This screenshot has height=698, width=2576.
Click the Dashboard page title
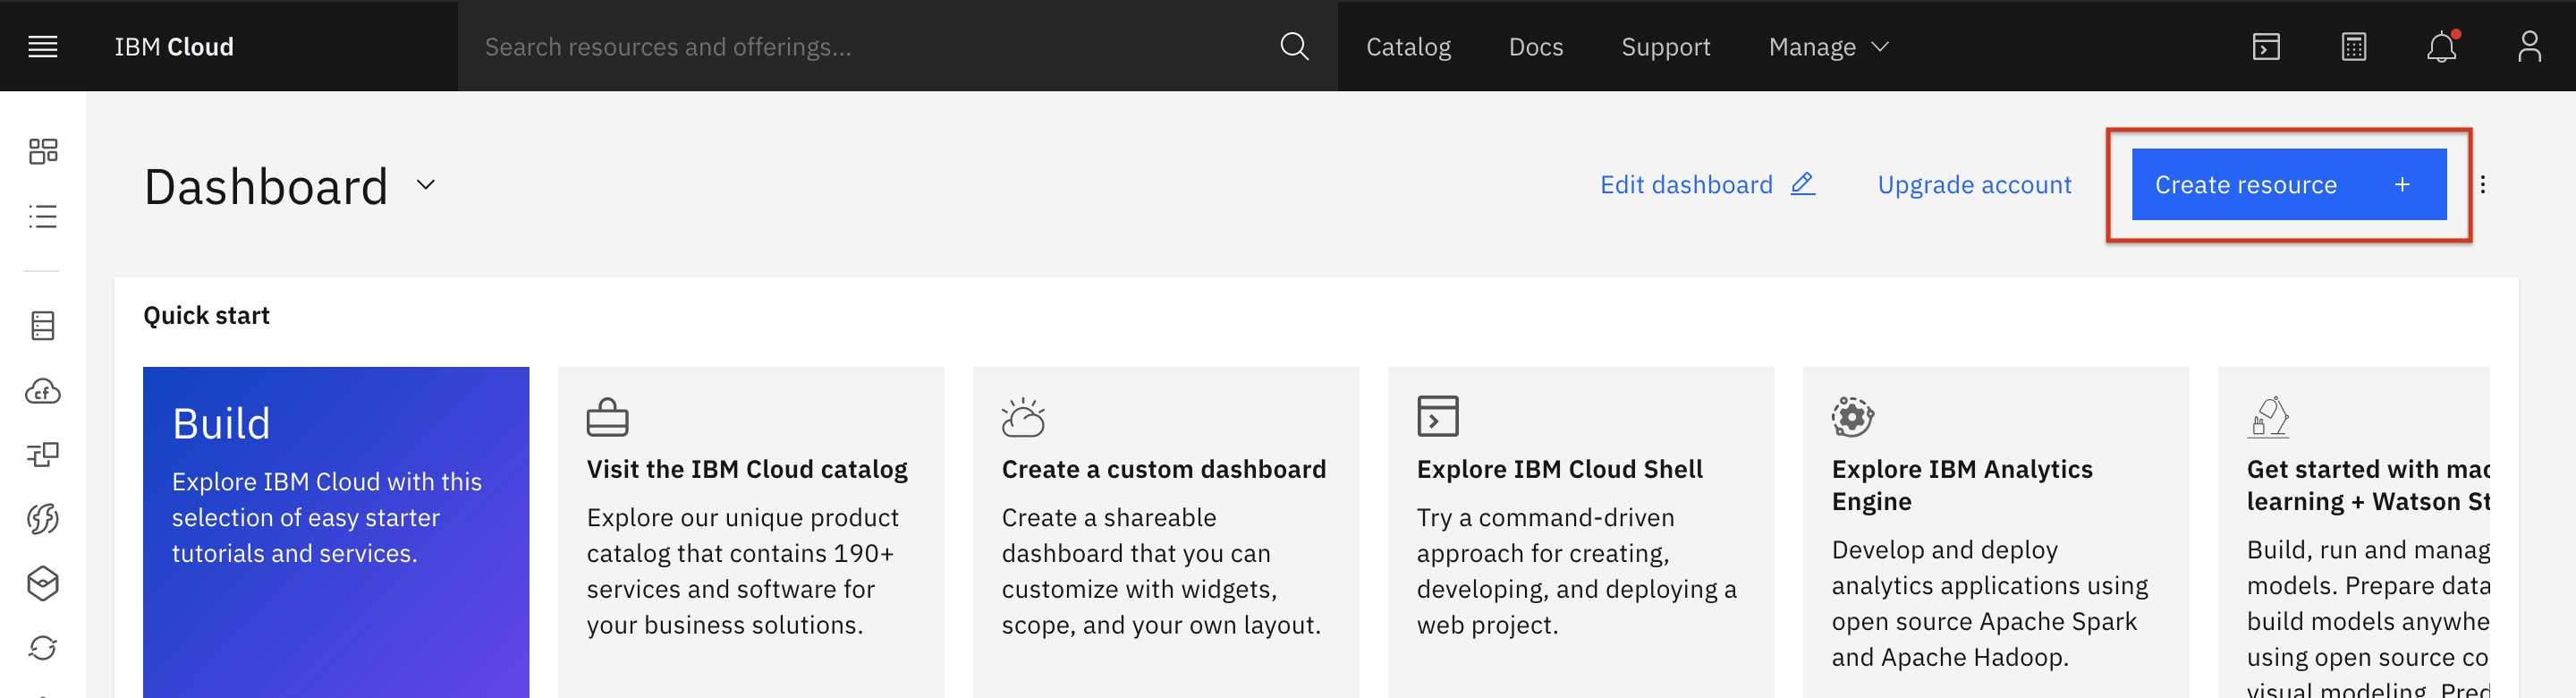tap(266, 187)
